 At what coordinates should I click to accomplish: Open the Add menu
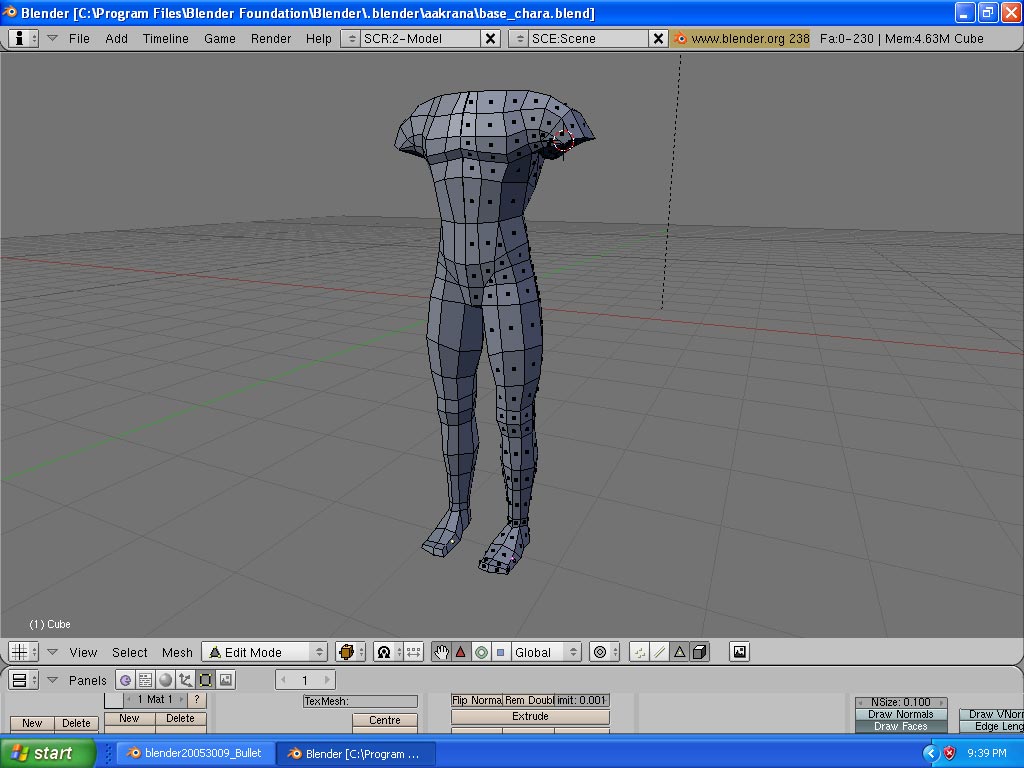(x=116, y=39)
